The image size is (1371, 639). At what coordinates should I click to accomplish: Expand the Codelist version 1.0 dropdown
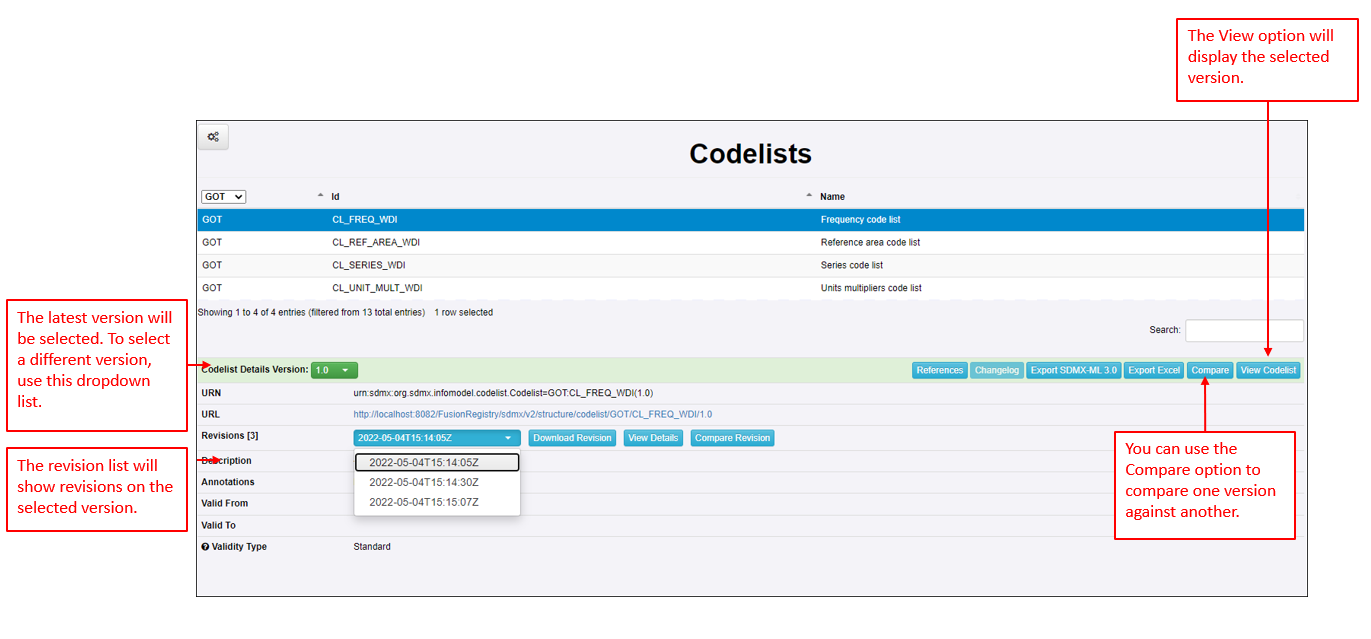click(x=334, y=370)
